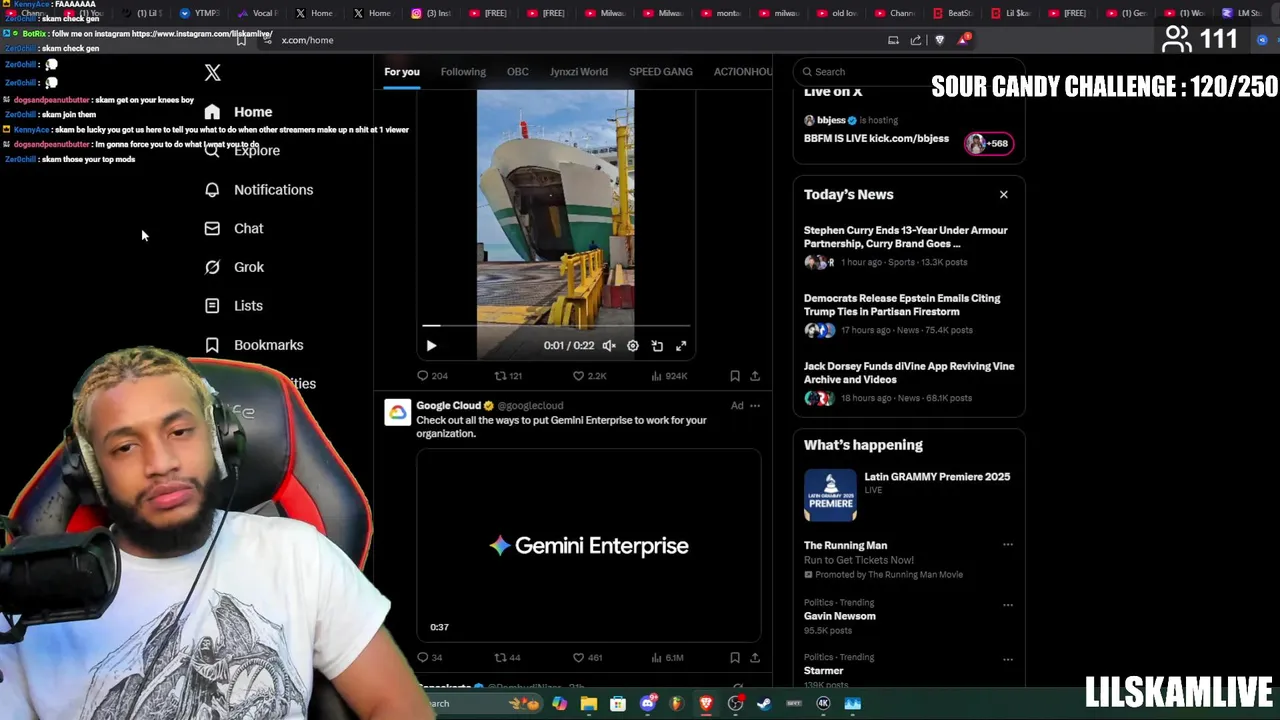Screen dimensions: 1280x720
Task: Switch to SPEED GANG tab
Action: click(661, 72)
